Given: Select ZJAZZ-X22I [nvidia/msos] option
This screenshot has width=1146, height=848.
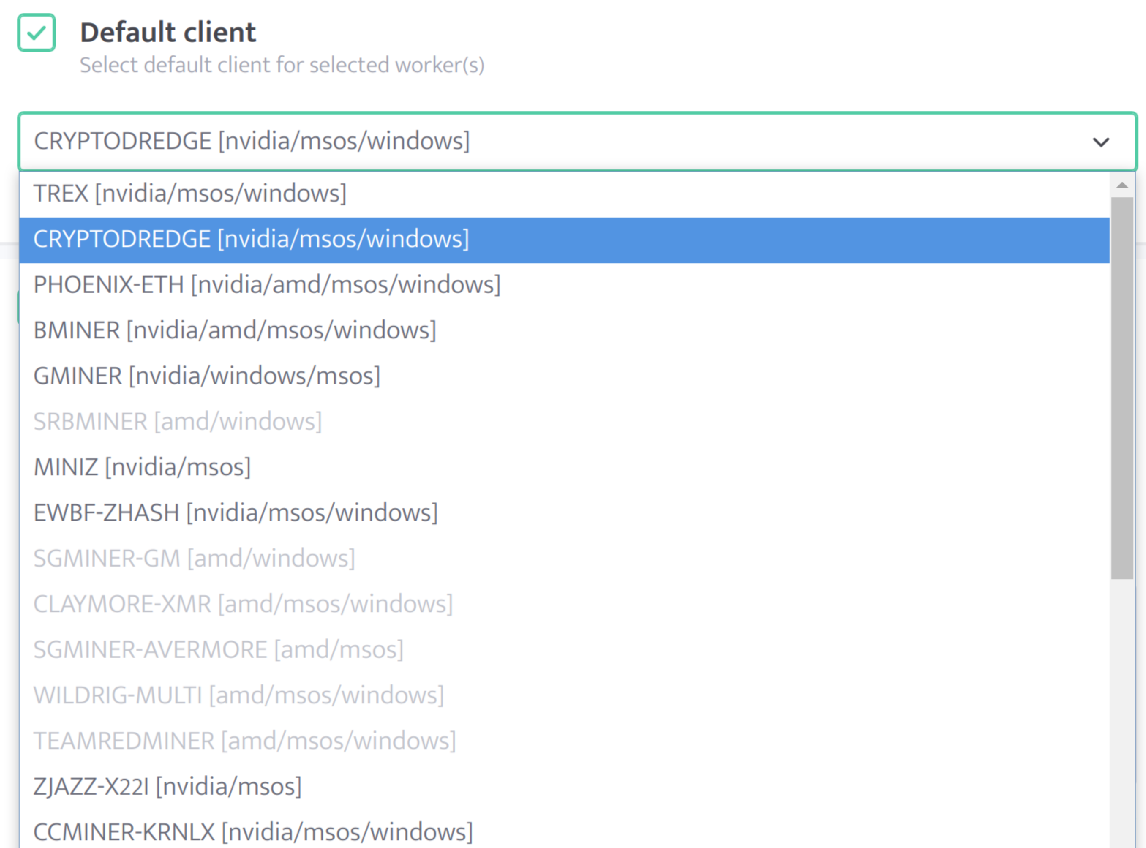Looking at the screenshot, I should tap(564, 787).
